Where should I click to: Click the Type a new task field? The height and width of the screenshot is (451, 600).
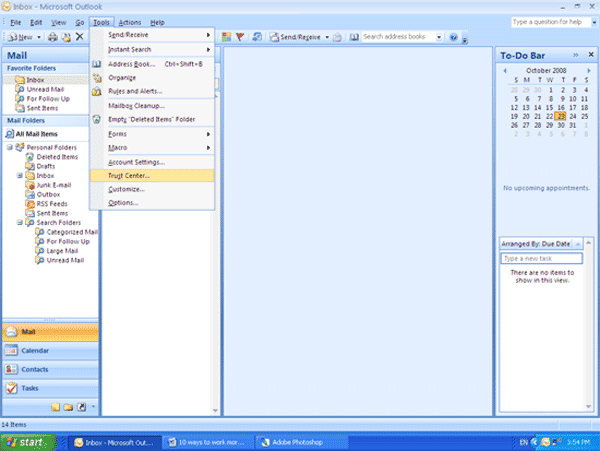pyautogui.click(x=541, y=259)
